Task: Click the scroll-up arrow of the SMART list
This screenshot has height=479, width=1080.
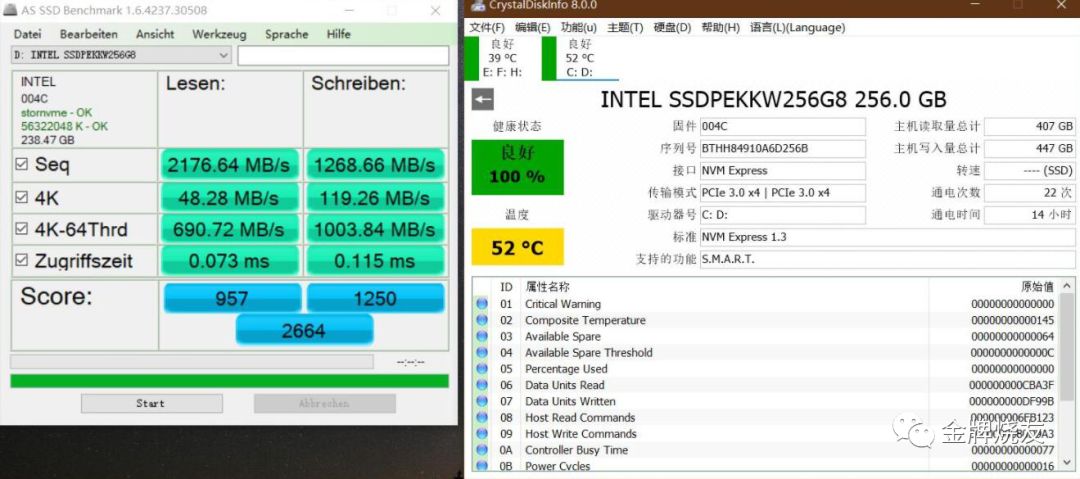Action: [x=1066, y=285]
